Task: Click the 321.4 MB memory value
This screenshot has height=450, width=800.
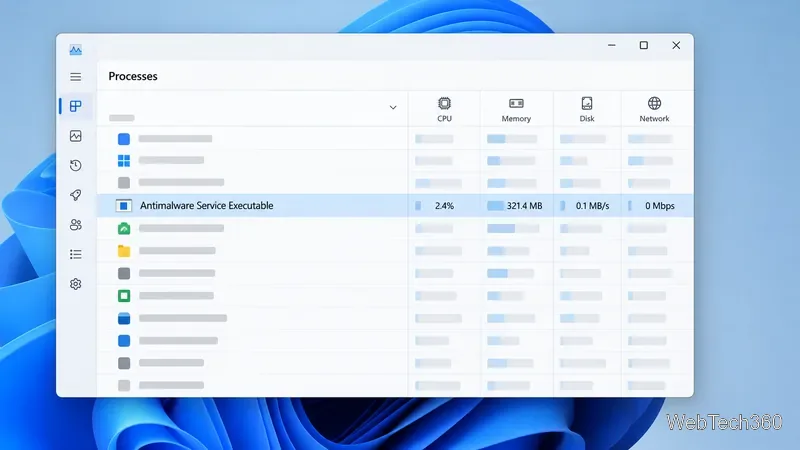Action: [524, 206]
